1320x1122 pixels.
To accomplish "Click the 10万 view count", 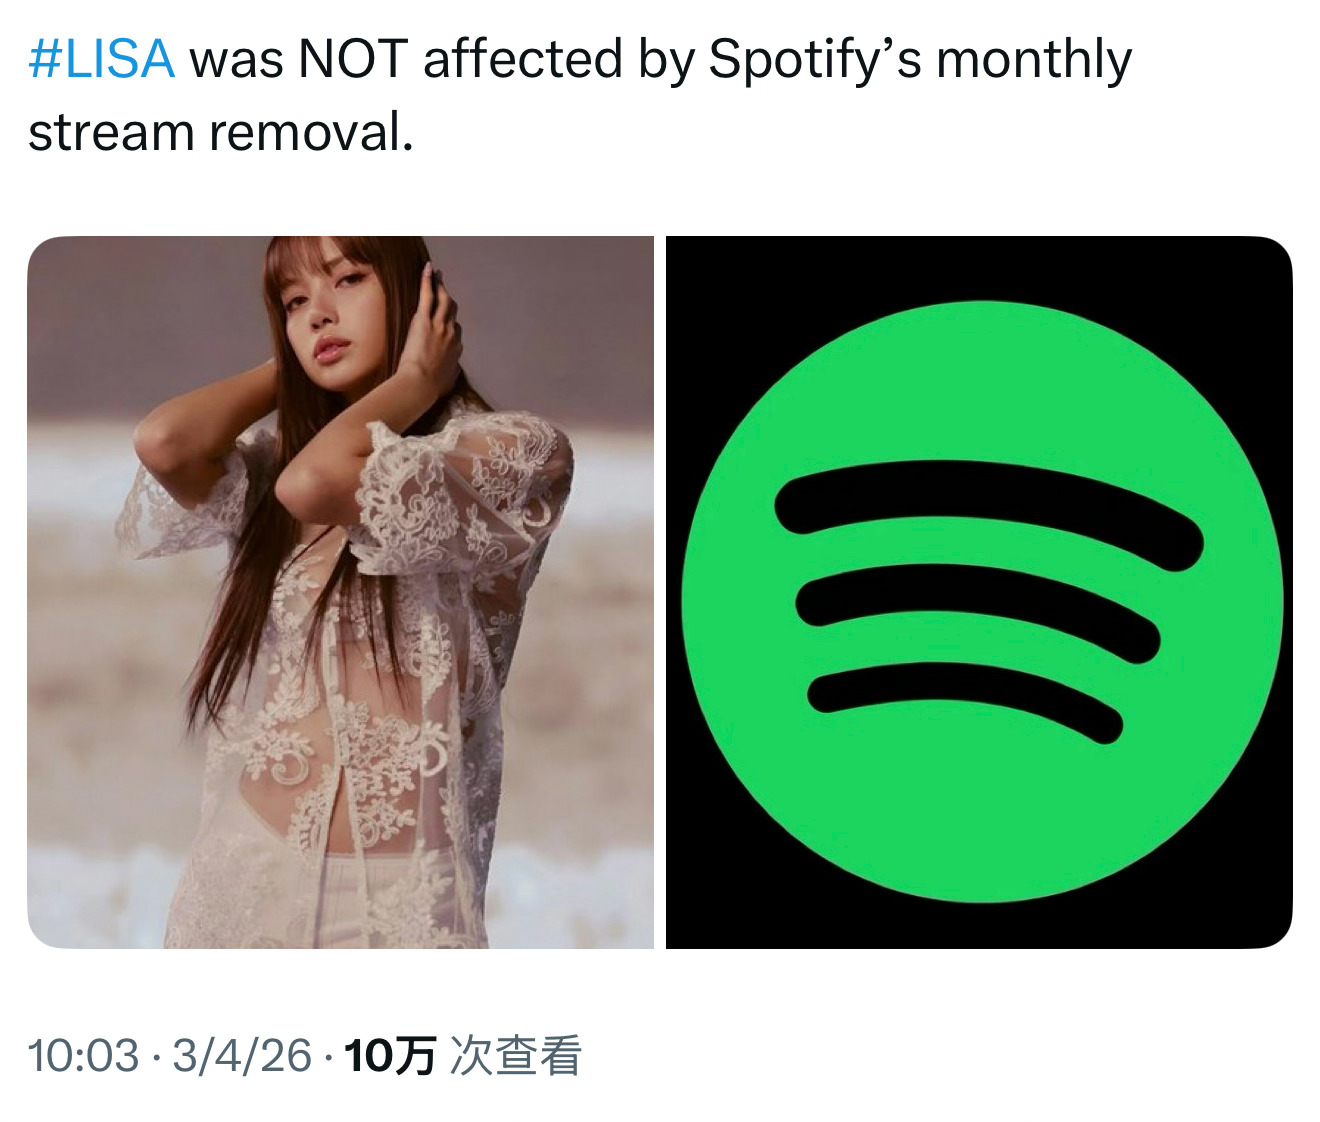I will click(x=390, y=1056).
